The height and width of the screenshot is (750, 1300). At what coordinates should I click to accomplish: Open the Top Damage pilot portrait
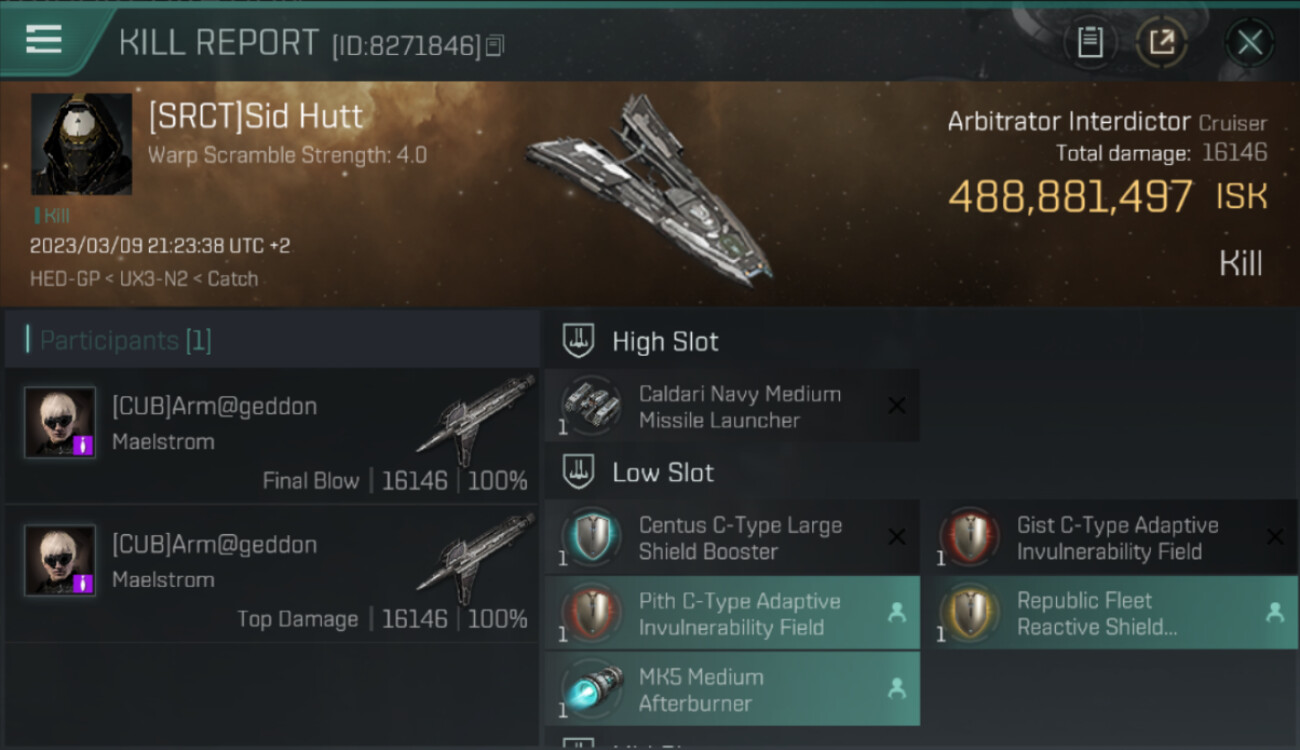60,560
